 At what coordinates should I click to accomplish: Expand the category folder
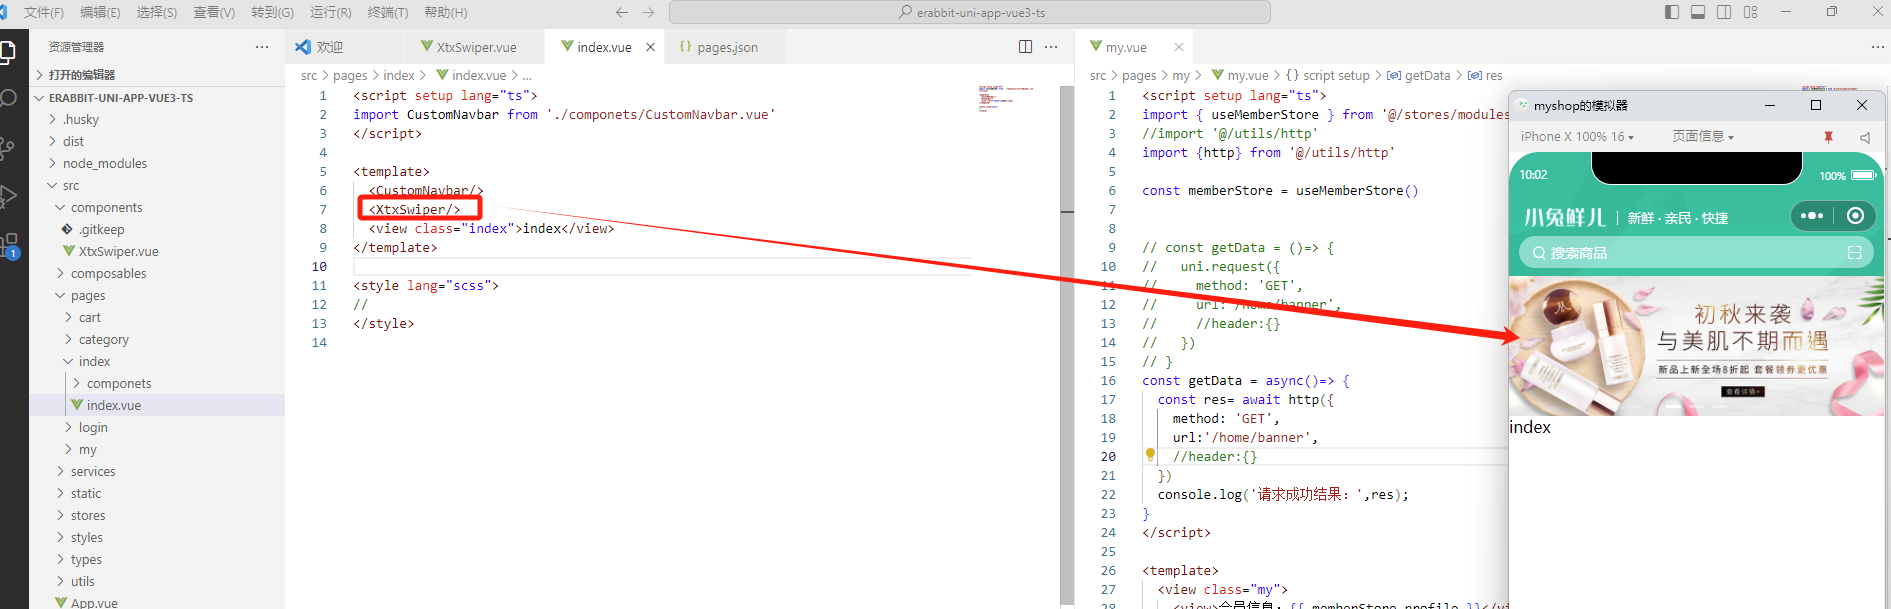(157, 339)
